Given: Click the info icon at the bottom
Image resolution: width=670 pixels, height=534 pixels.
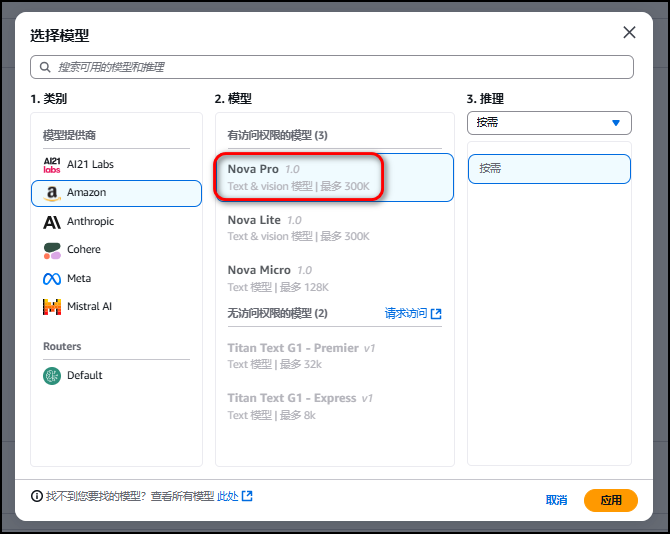Looking at the screenshot, I should point(37,496).
